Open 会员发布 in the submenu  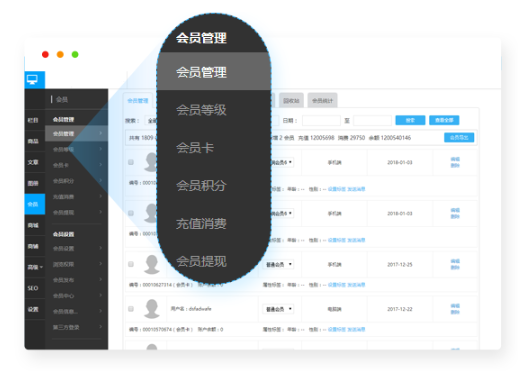64,280
